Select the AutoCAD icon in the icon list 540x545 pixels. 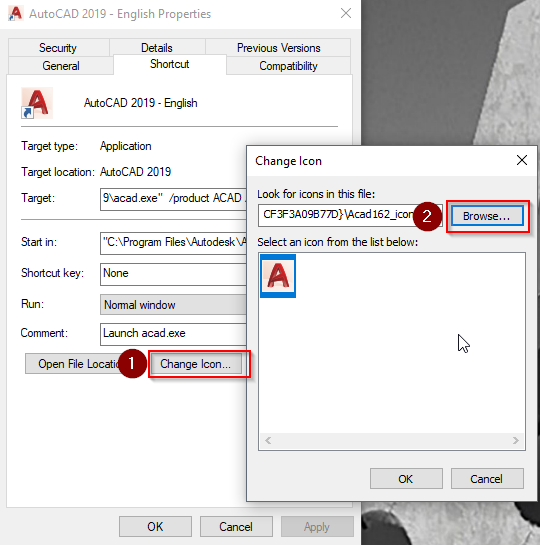(278, 276)
